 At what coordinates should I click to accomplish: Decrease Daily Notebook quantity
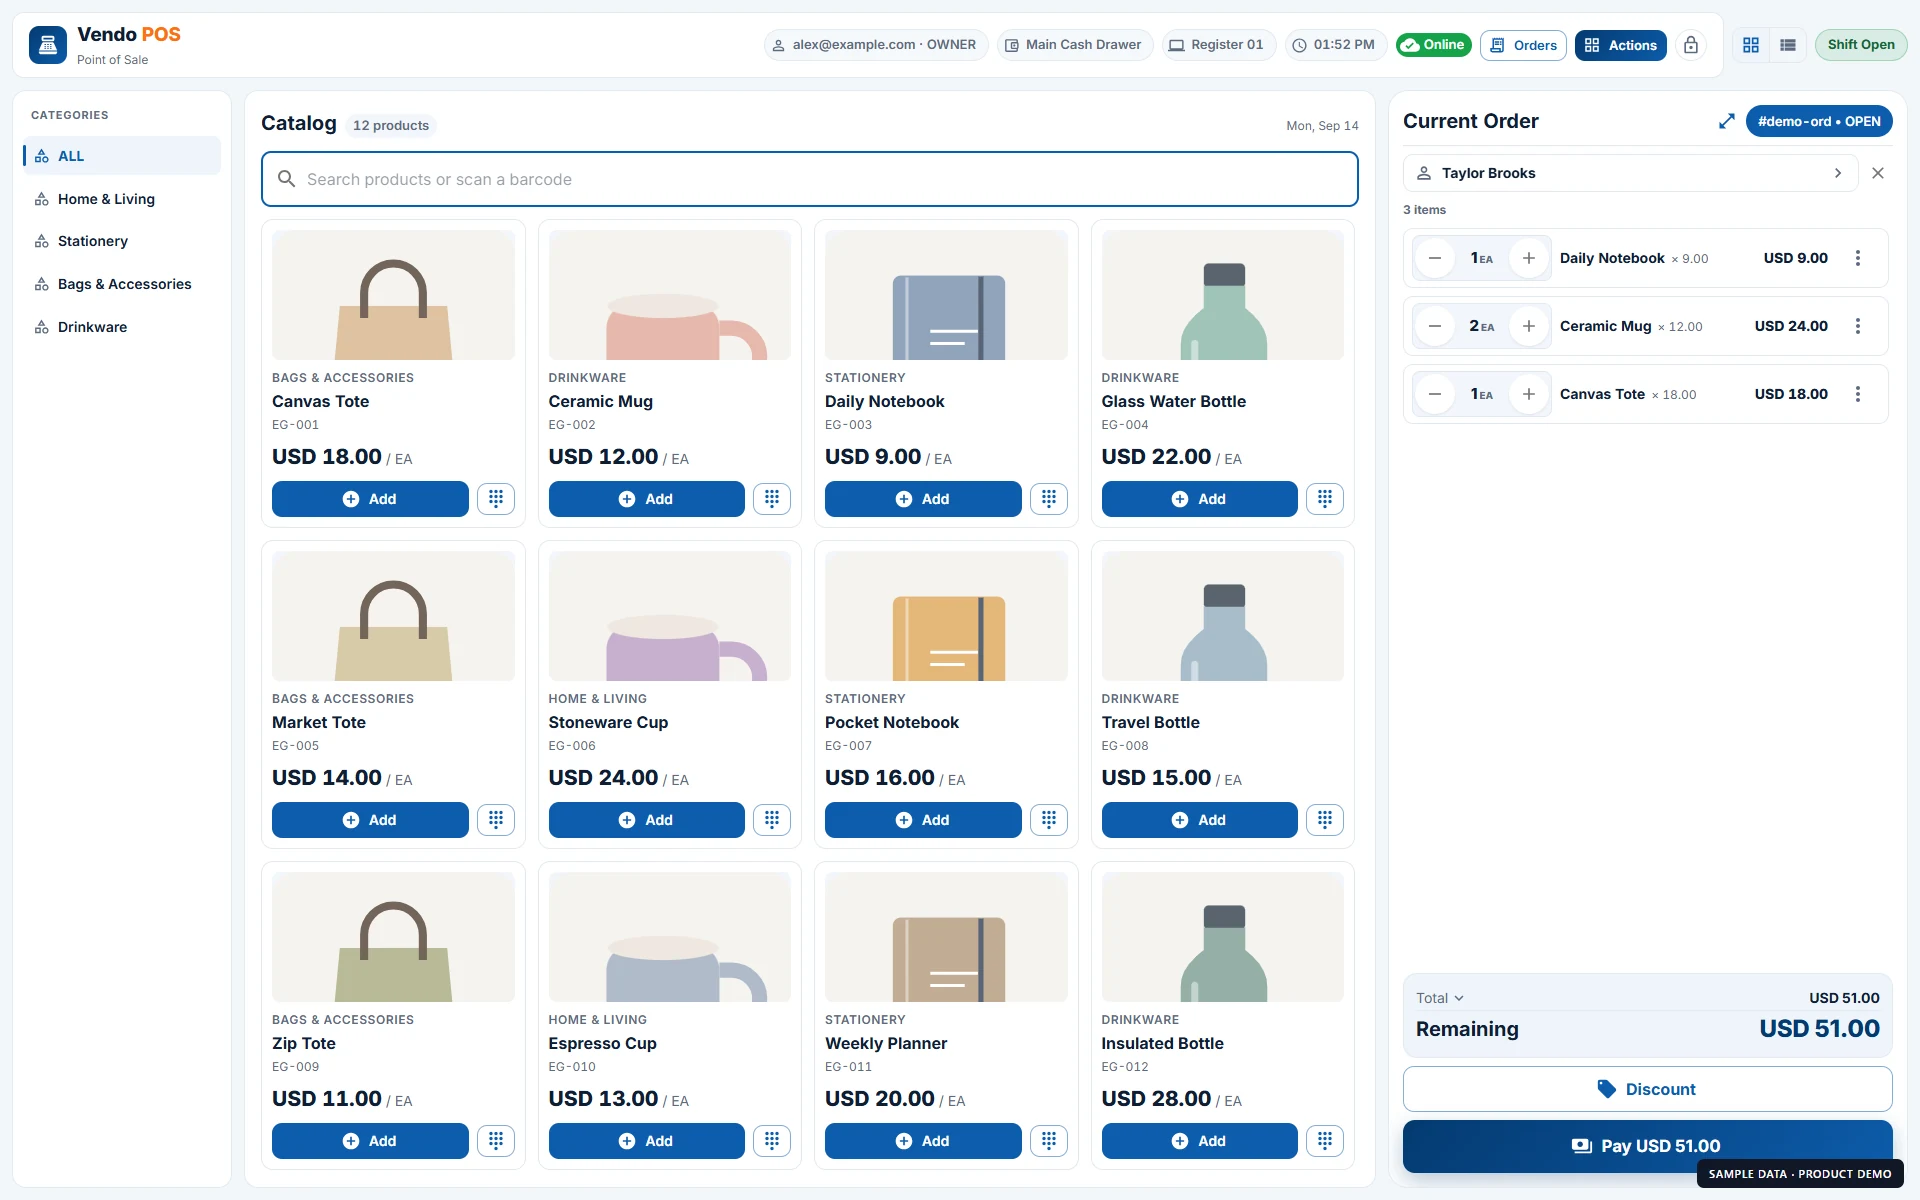1435,258
